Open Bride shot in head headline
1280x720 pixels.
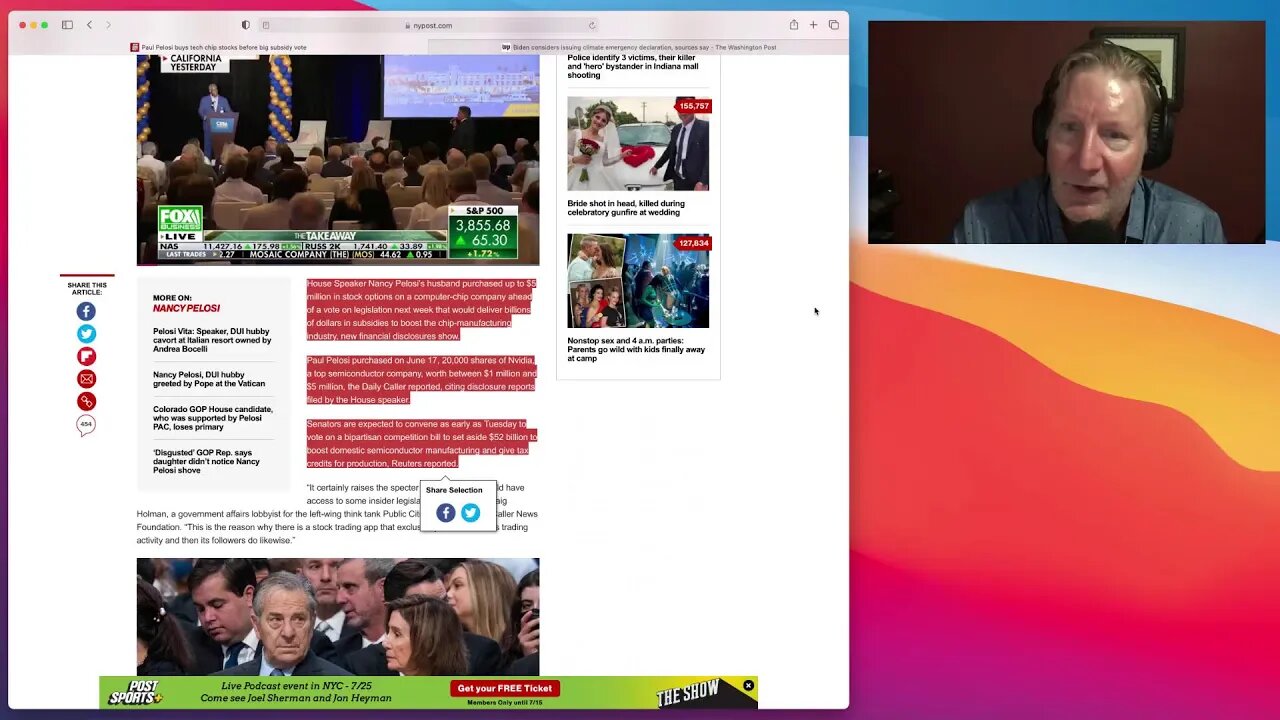[626, 208]
